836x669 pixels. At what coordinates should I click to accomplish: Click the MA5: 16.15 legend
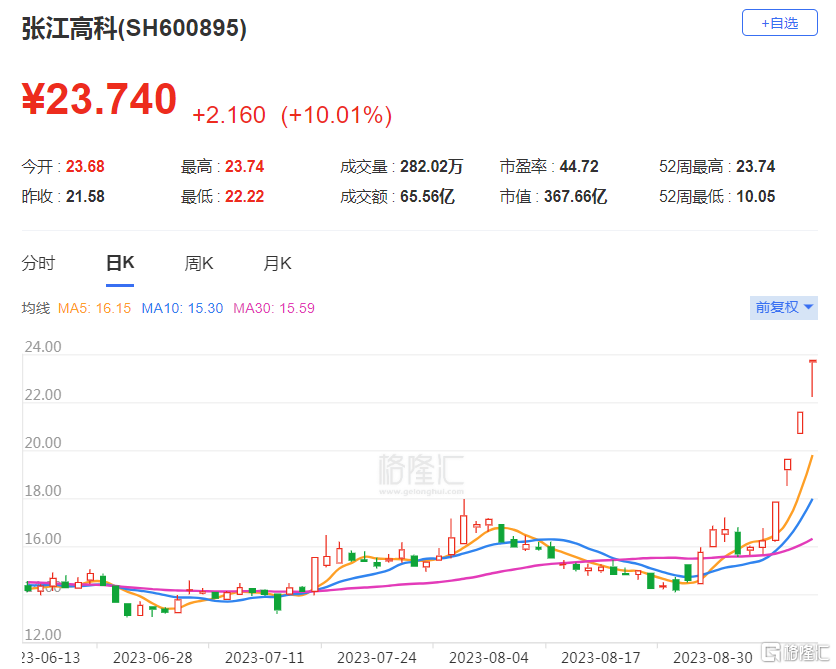tap(94, 308)
